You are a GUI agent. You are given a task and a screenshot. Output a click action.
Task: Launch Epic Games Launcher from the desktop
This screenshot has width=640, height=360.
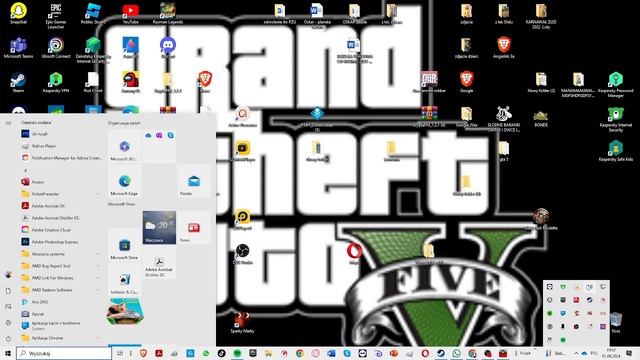tap(56, 16)
